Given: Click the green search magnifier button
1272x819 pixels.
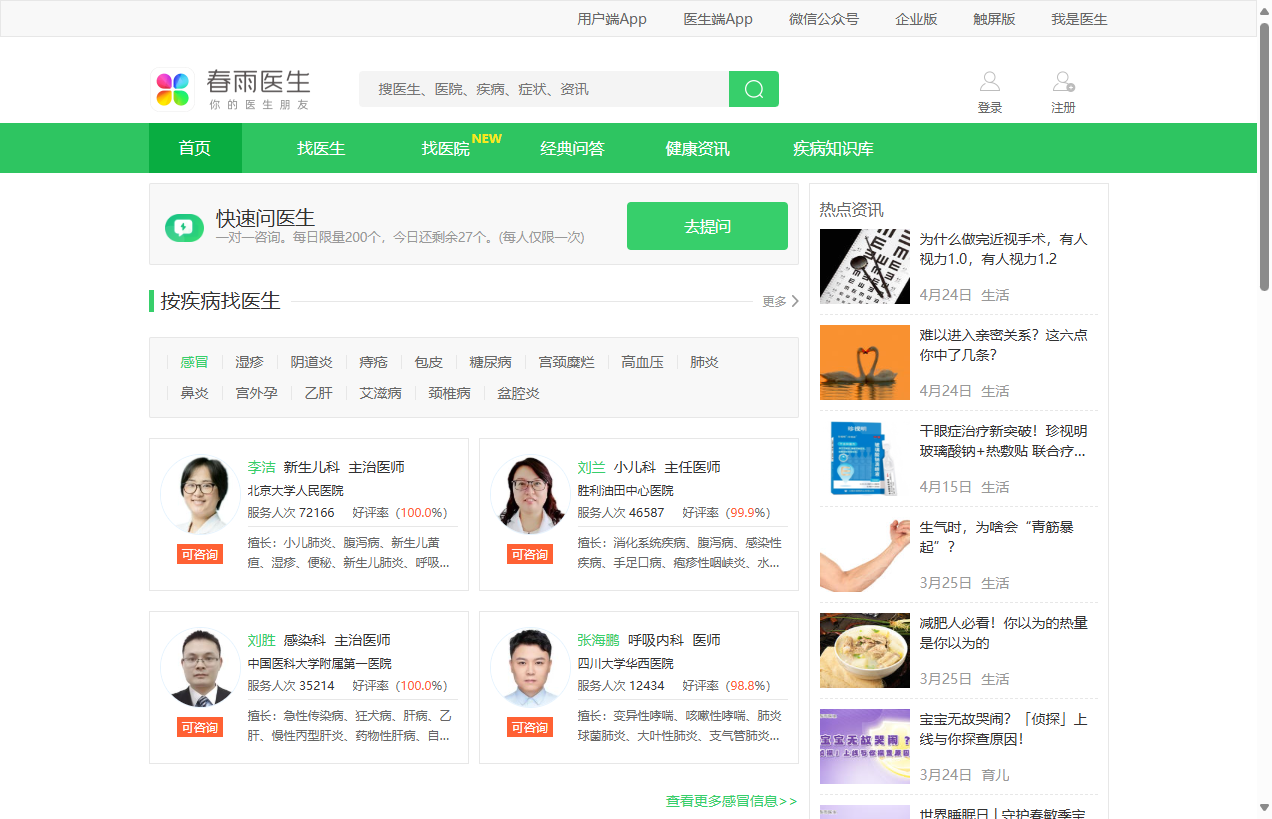Looking at the screenshot, I should click(x=753, y=89).
